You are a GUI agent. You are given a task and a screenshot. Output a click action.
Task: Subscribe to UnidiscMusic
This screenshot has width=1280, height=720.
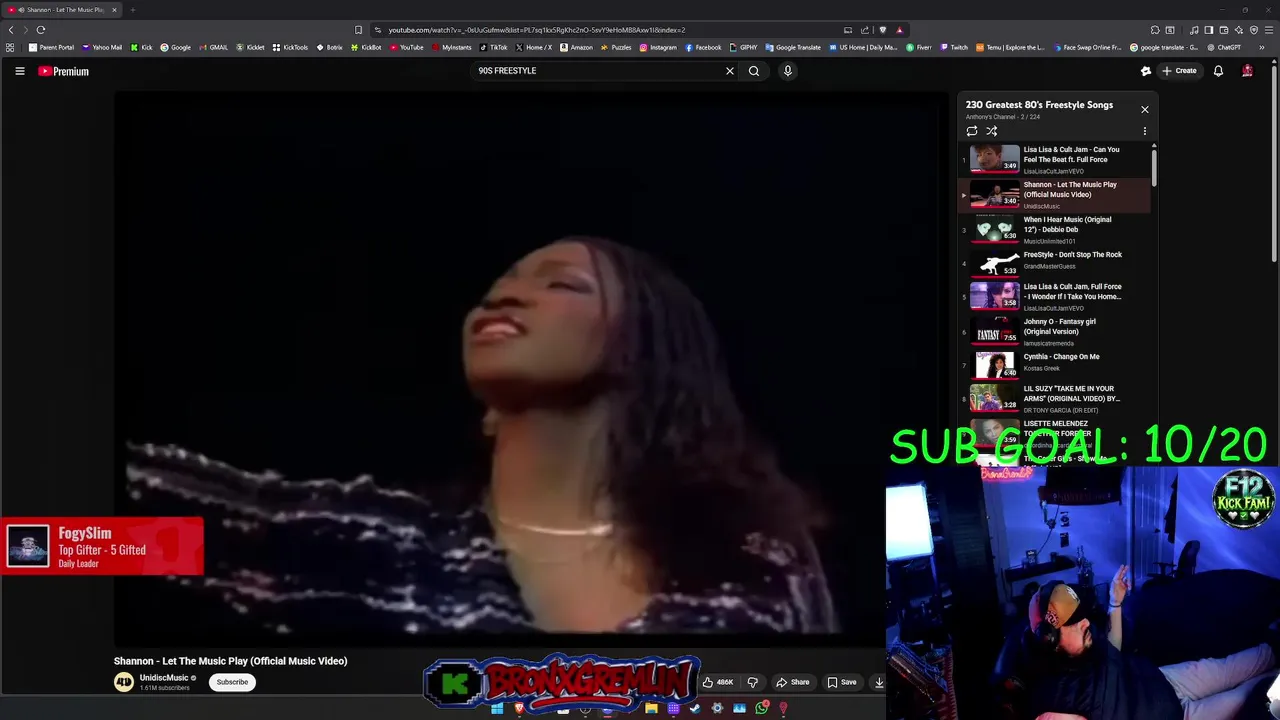232,682
